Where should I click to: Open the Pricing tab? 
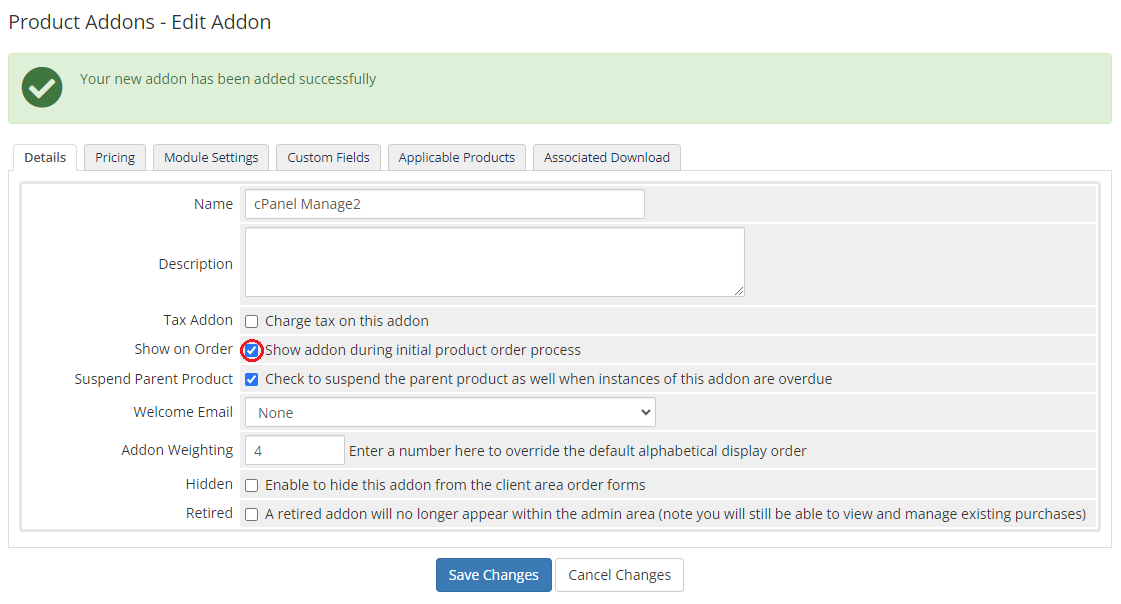(x=115, y=157)
